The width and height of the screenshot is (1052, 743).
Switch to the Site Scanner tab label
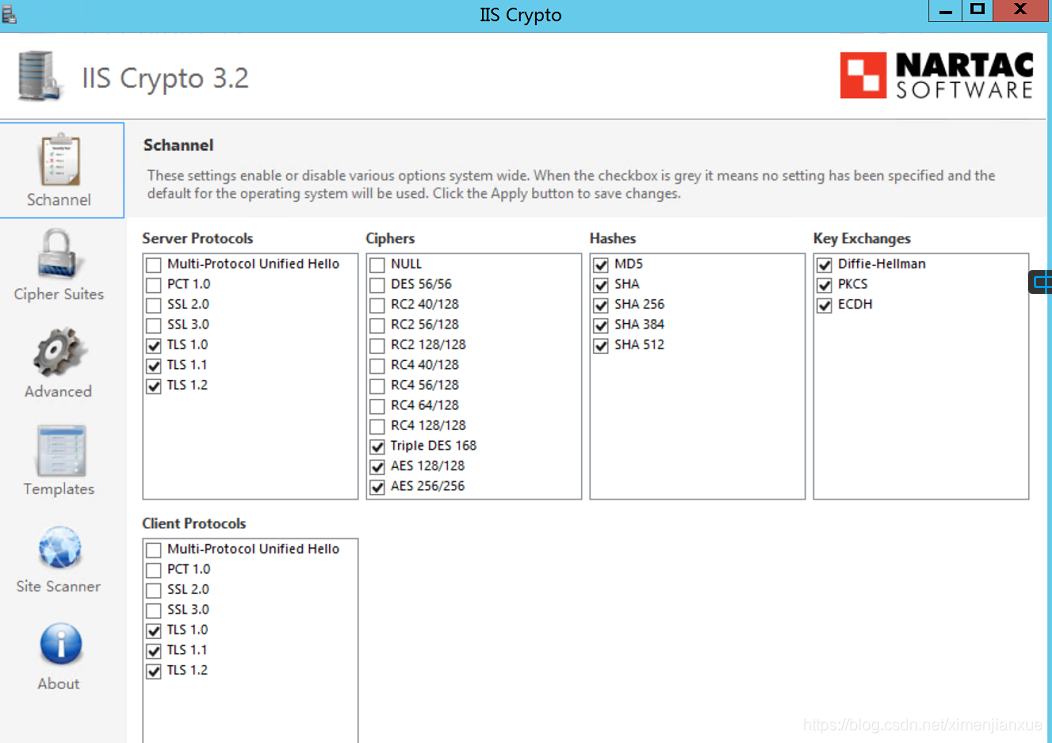tap(58, 586)
